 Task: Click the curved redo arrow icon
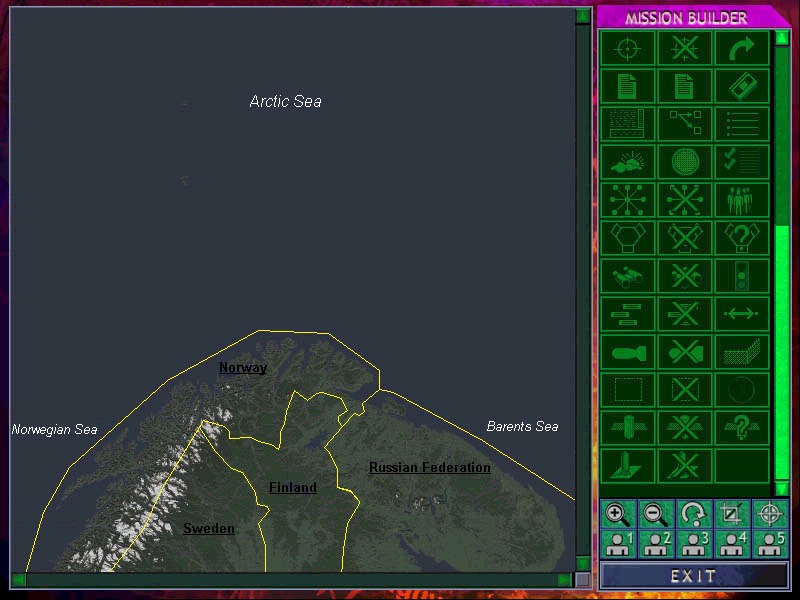[742, 48]
